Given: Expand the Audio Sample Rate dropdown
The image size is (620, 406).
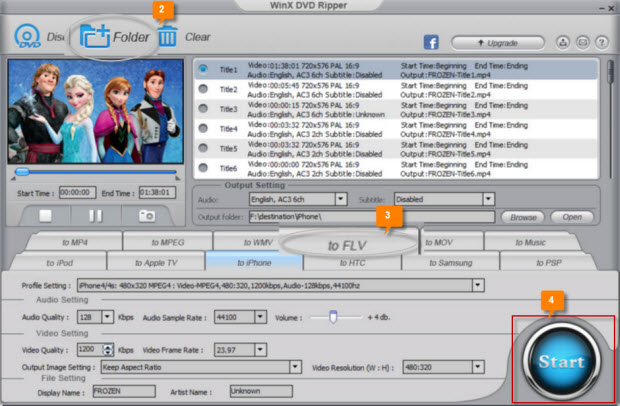Looking at the screenshot, I should tap(260, 317).
